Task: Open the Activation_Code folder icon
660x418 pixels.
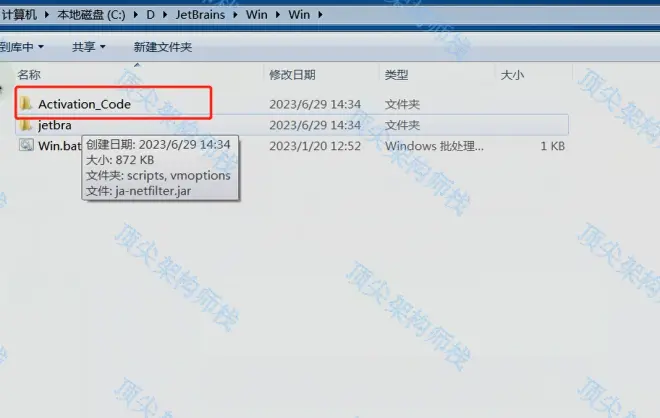Action: pos(26,104)
